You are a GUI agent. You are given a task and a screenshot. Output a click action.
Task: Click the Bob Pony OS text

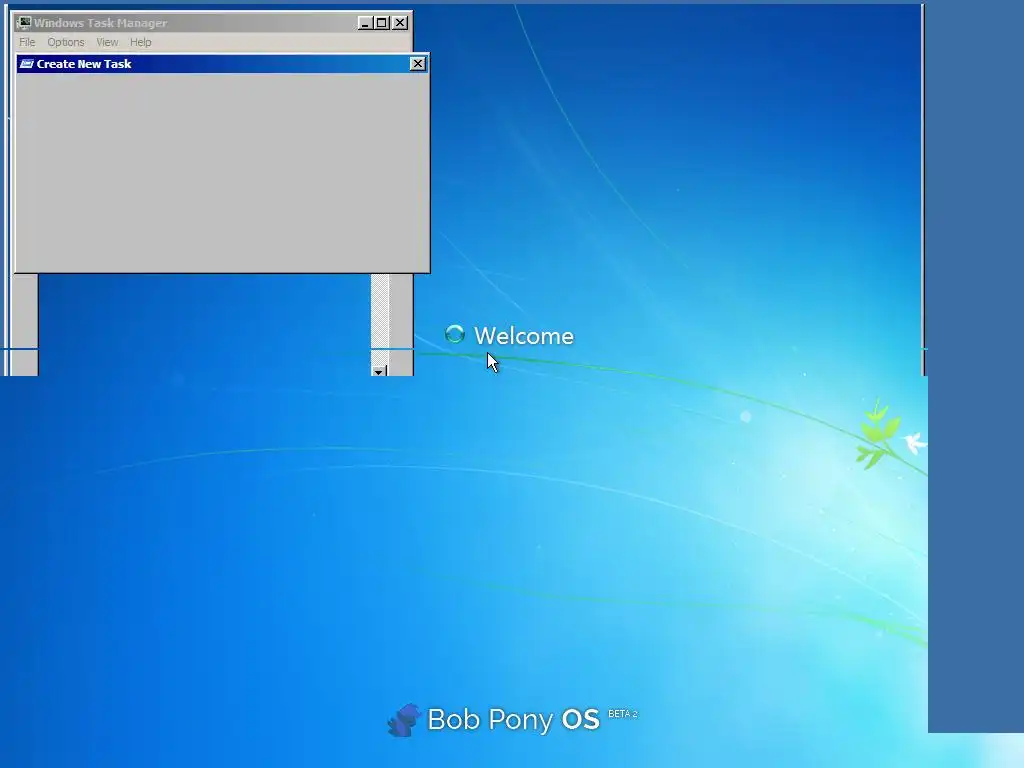pyautogui.click(x=513, y=720)
